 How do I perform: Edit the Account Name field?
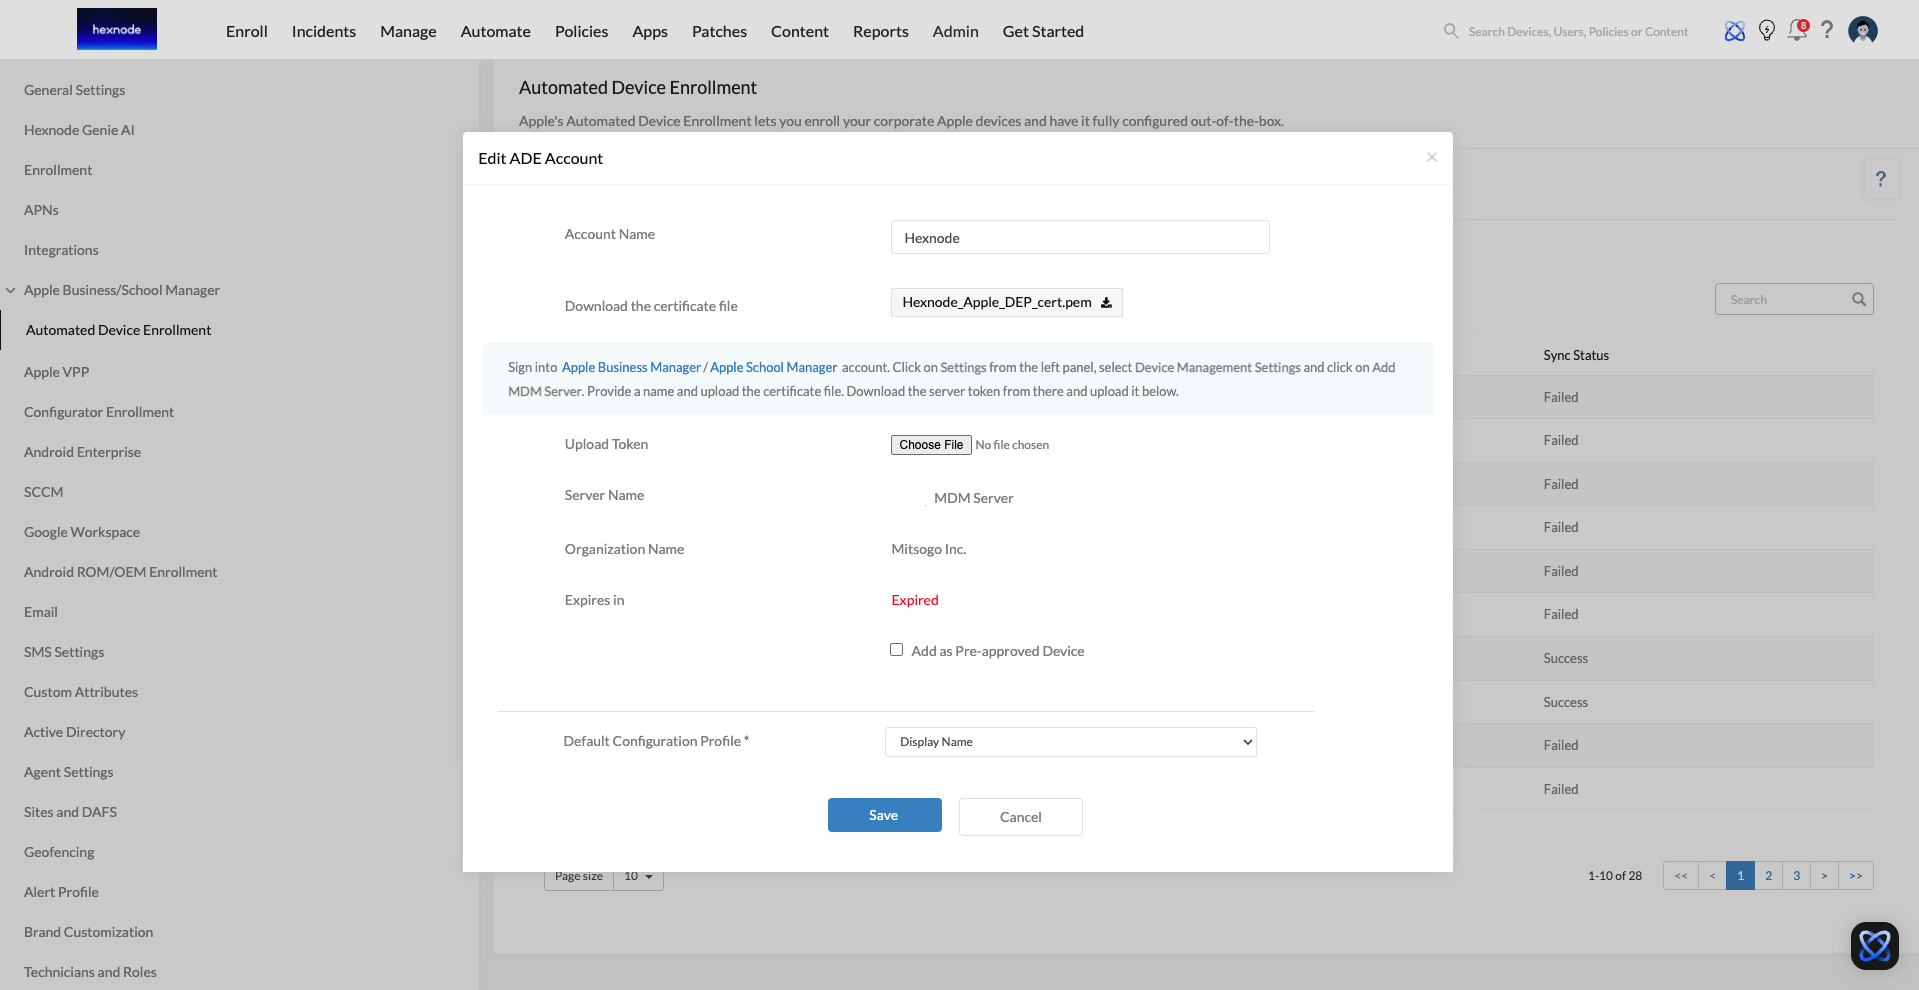click(1080, 237)
